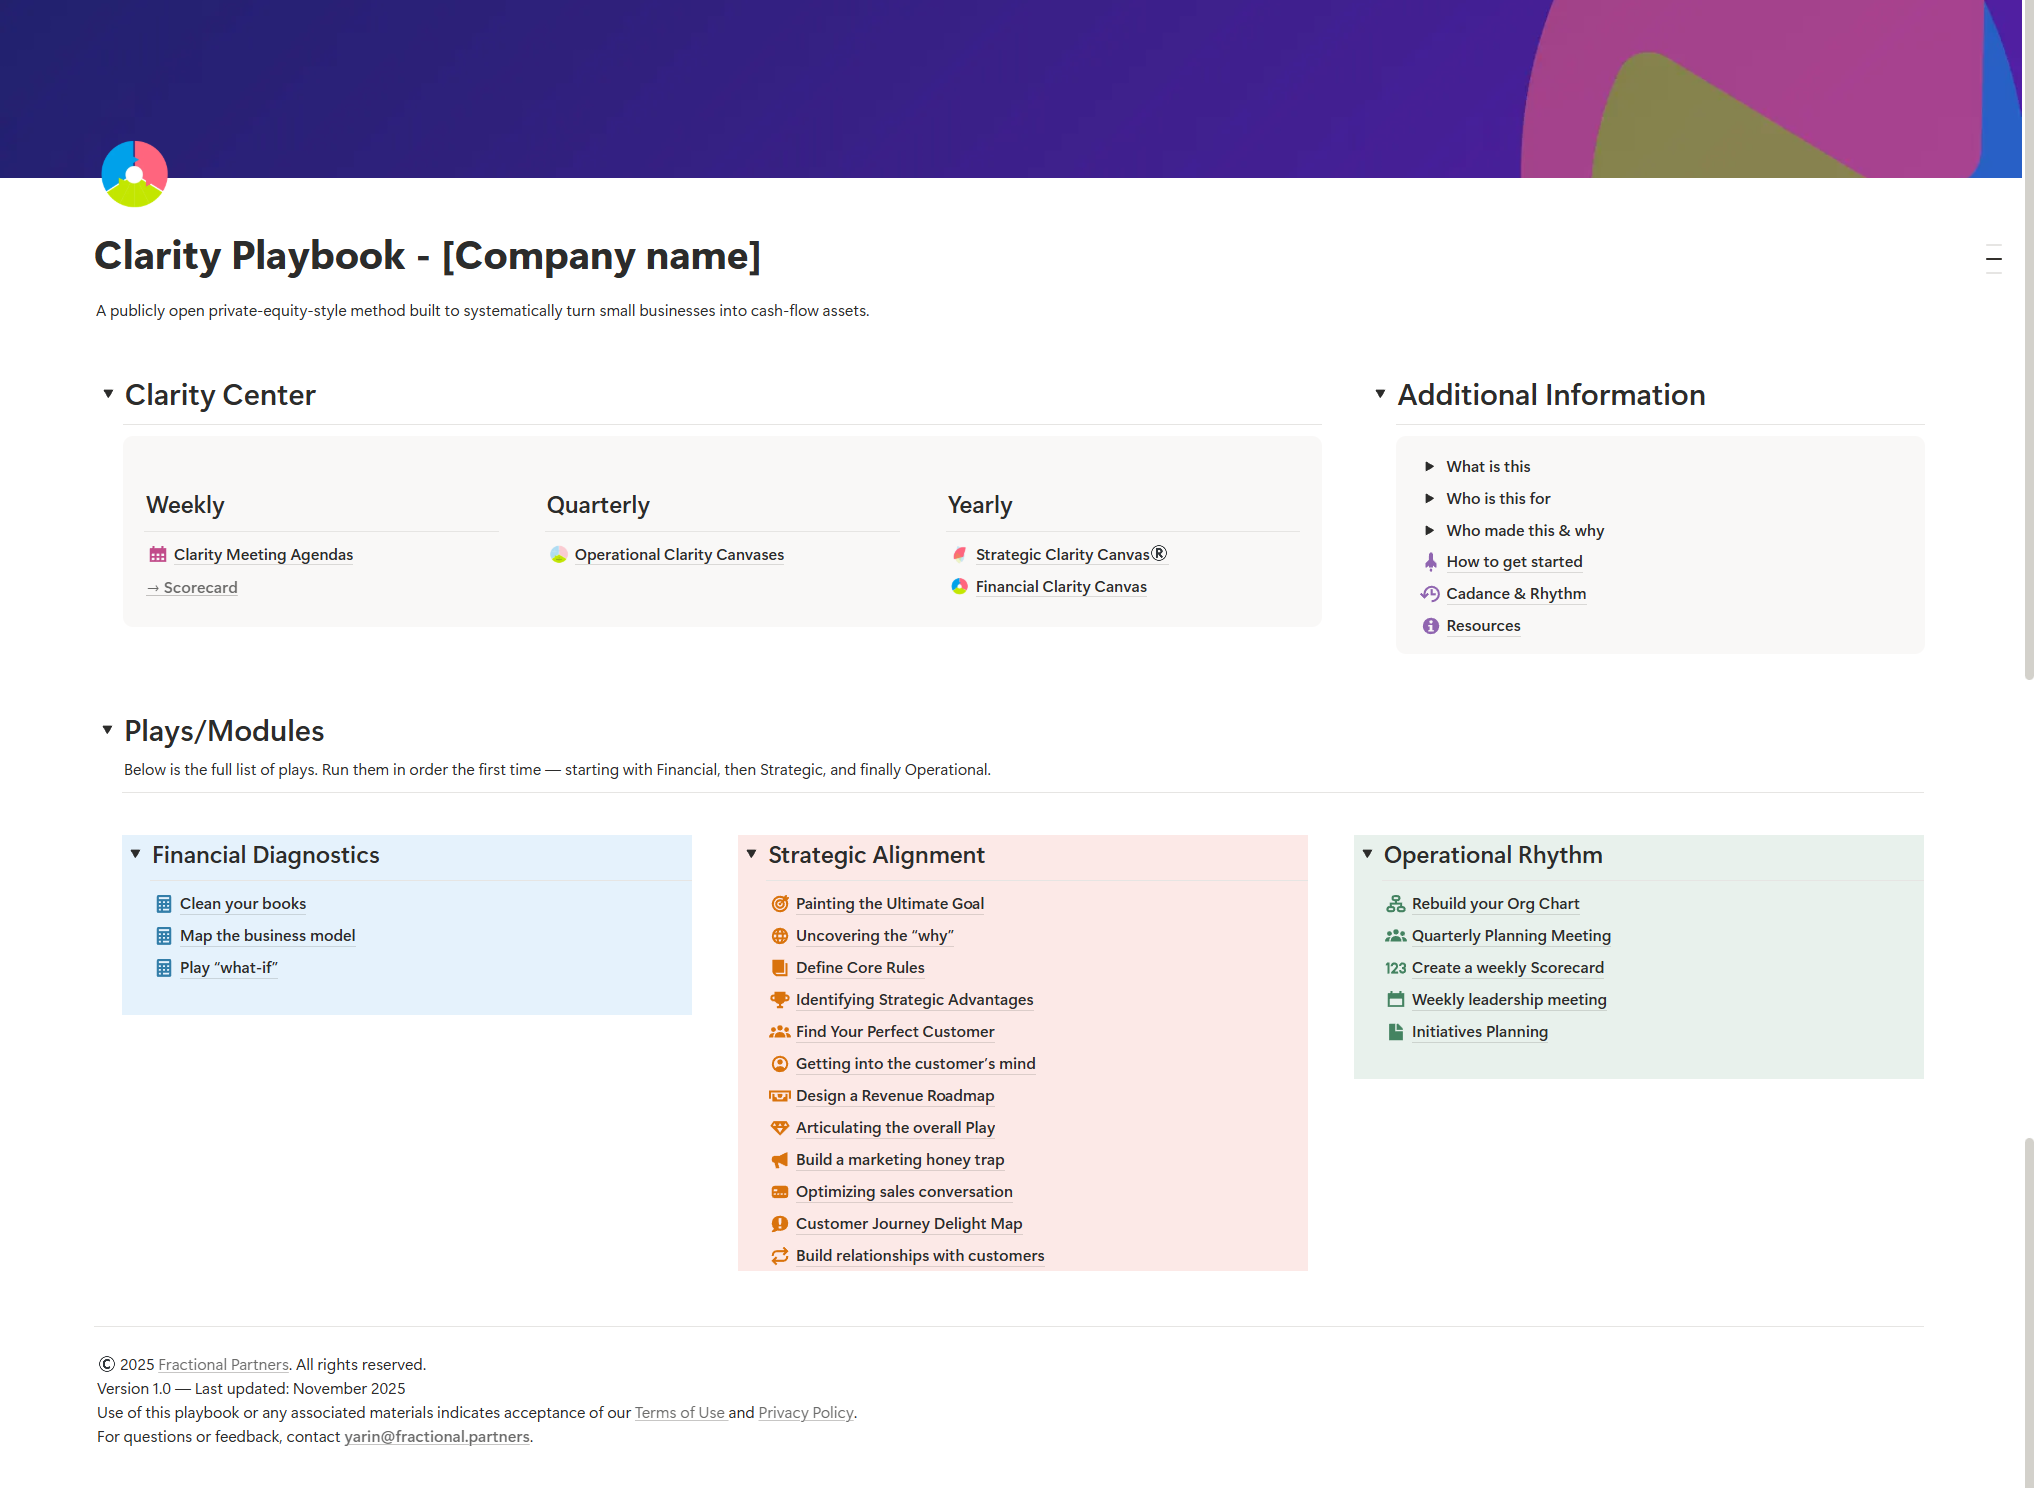
Task: Click the trophy icon for Identifying Strategic Advantages
Action: [779, 999]
